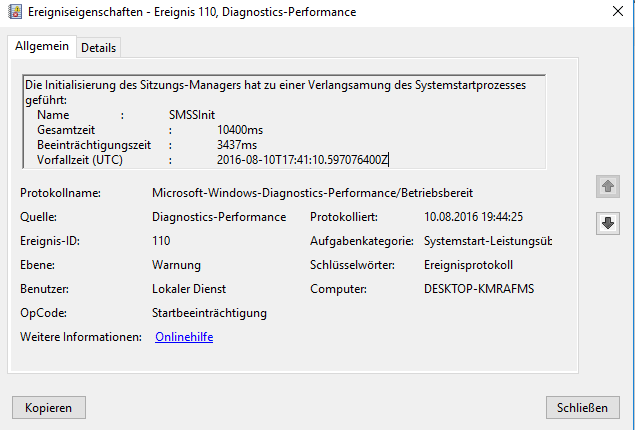Image resolution: width=635 pixels, height=430 pixels.
Task: Close the Ereigniseigenschaften dialog via title bar X
Action: click(x=611, y=12)
